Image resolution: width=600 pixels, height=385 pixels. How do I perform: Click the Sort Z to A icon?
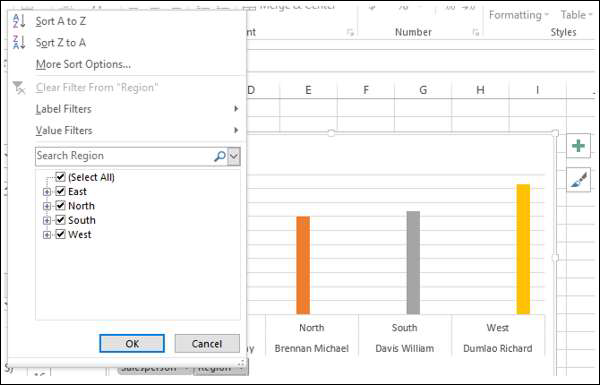point(19,42)
